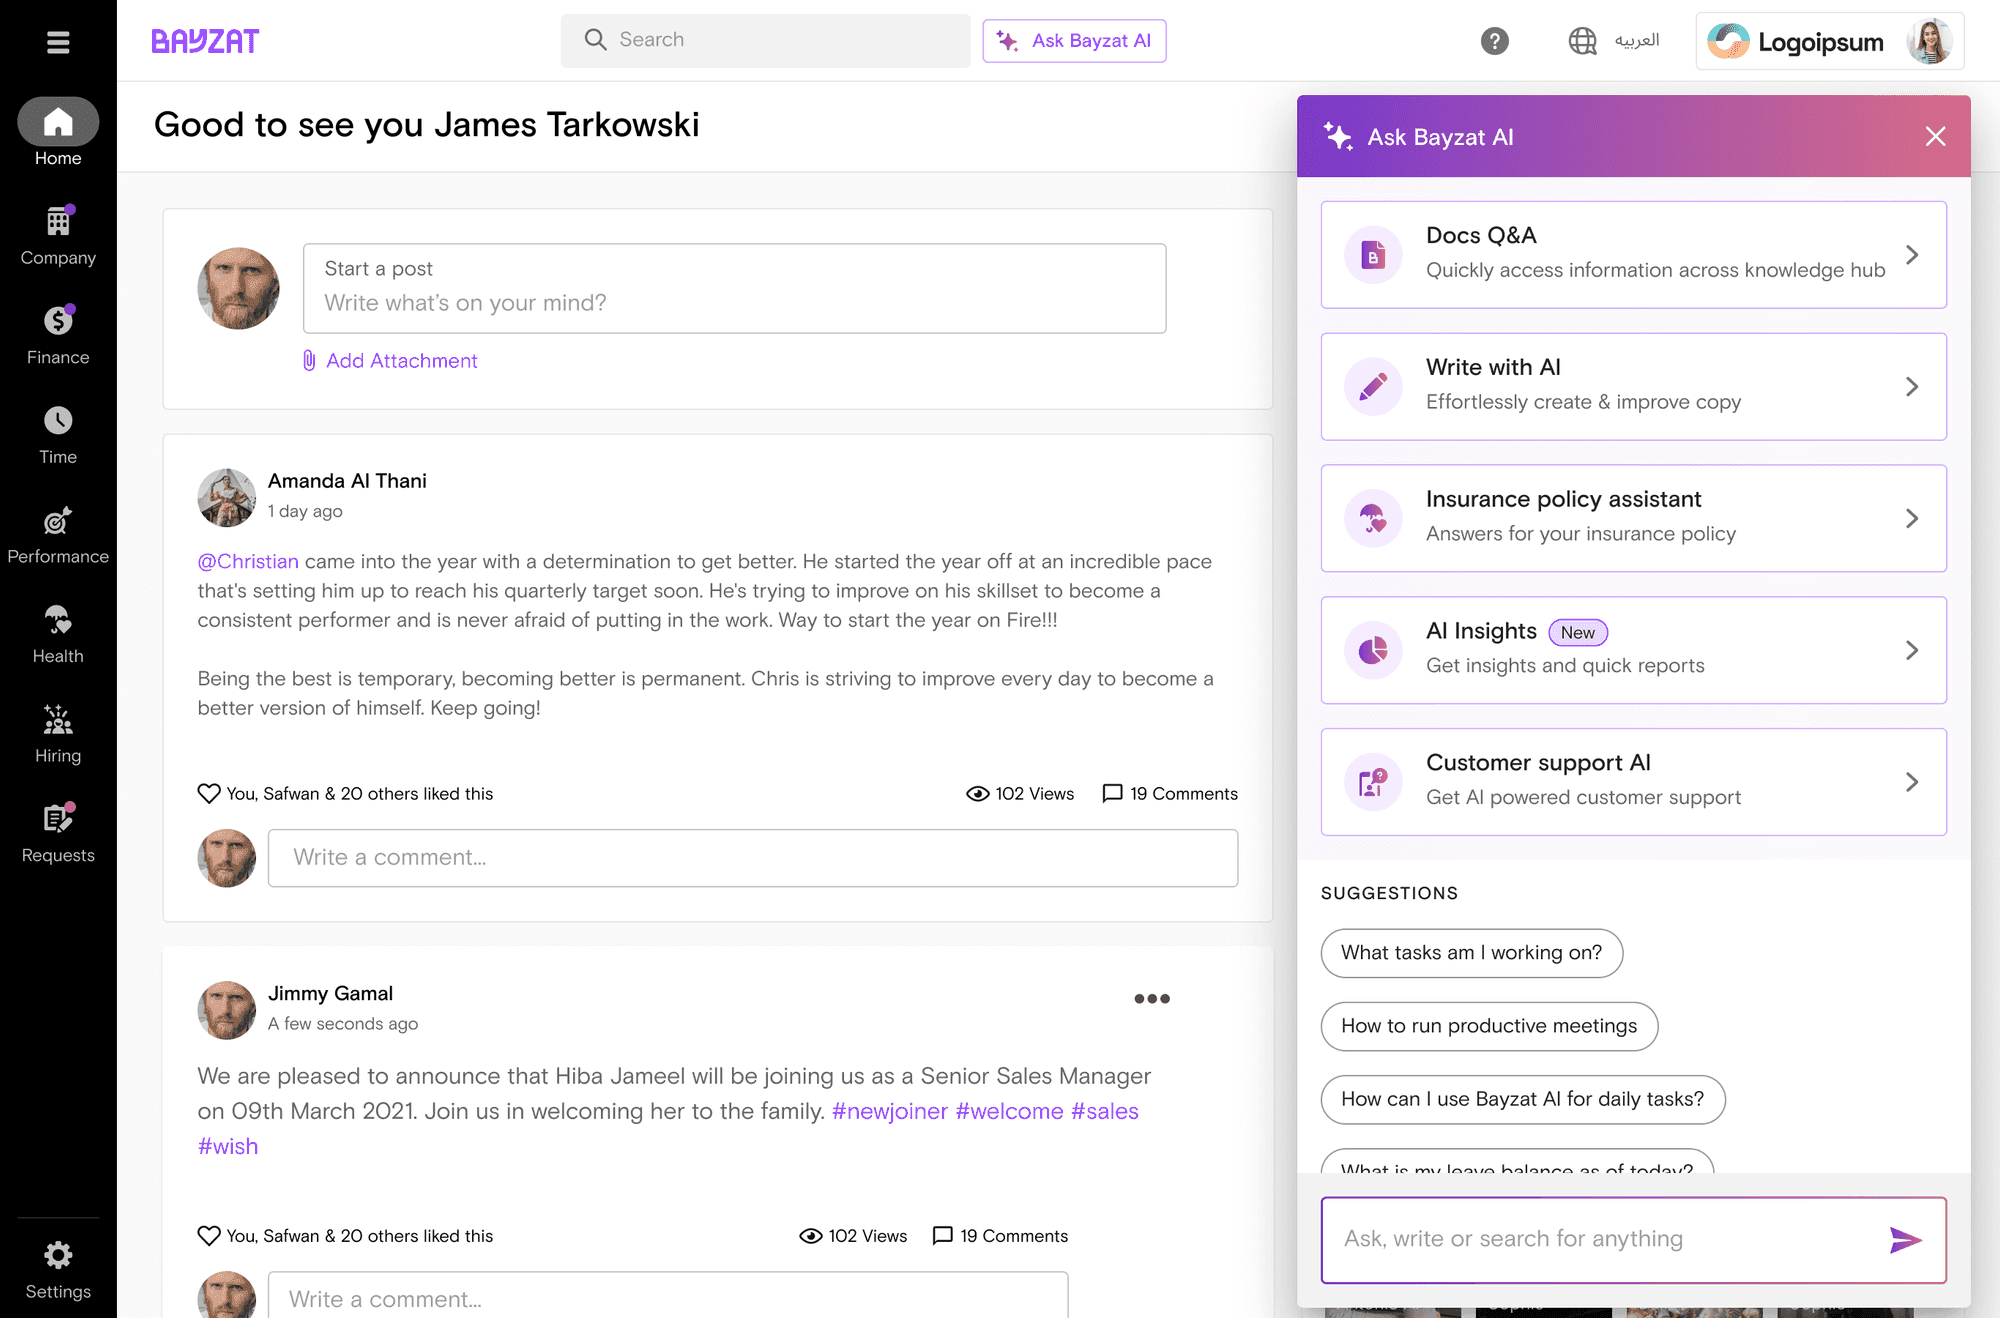Click the Ask Bayzat AI button in the header
The width and height of the screenshot is (2000, 1318).
(x=1074, y=41)
